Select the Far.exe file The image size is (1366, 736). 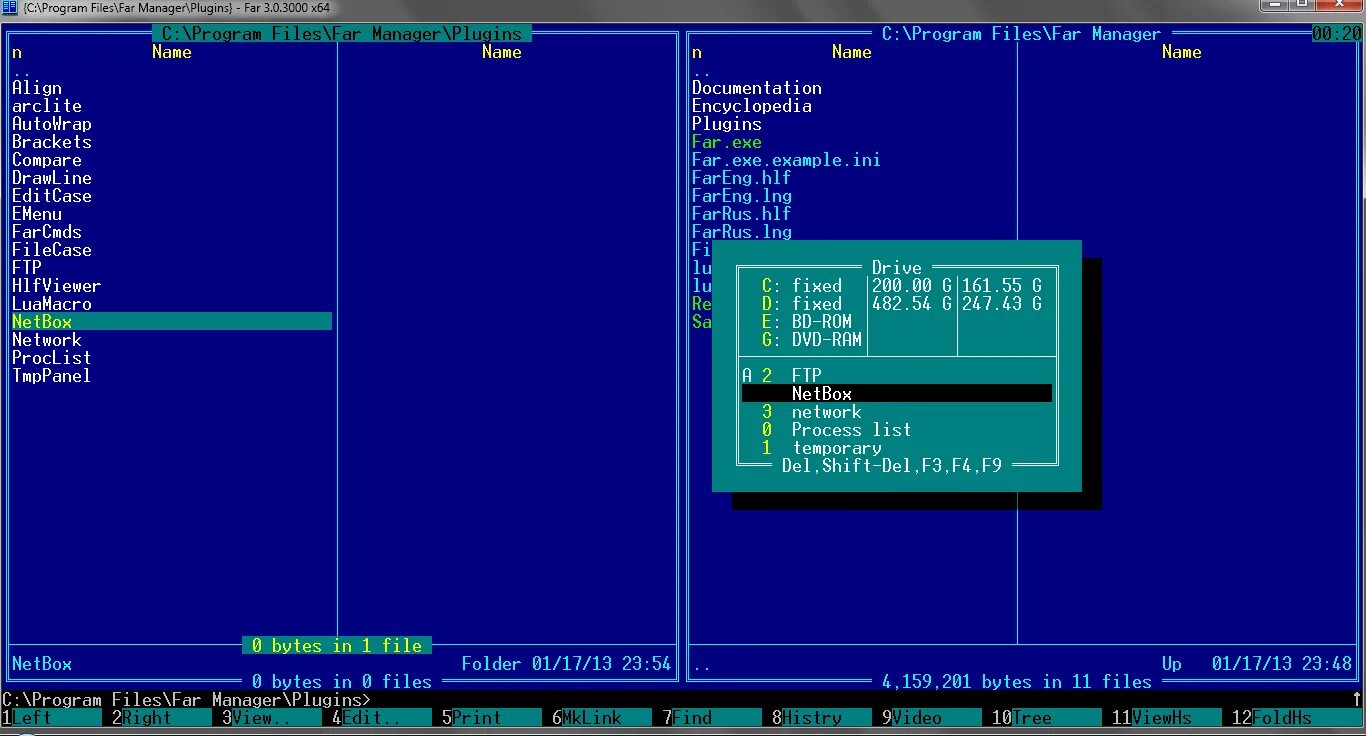pos(727,142)
